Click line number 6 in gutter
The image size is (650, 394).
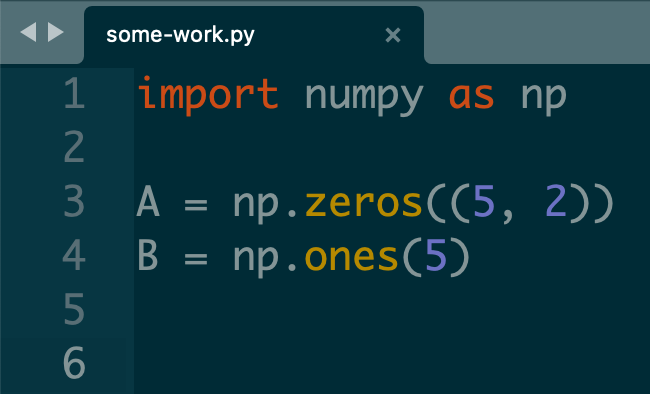pyautogui.click(x=75, y=362)
